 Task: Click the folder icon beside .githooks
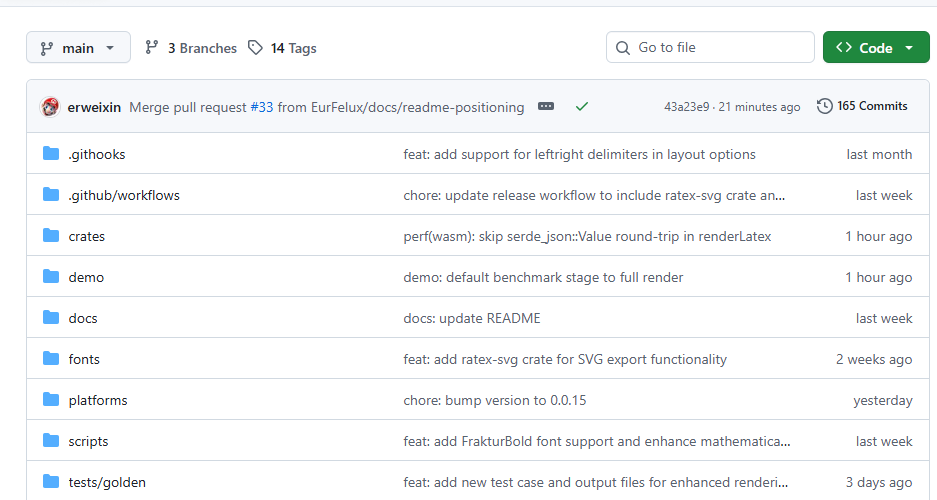click(51, 154)
